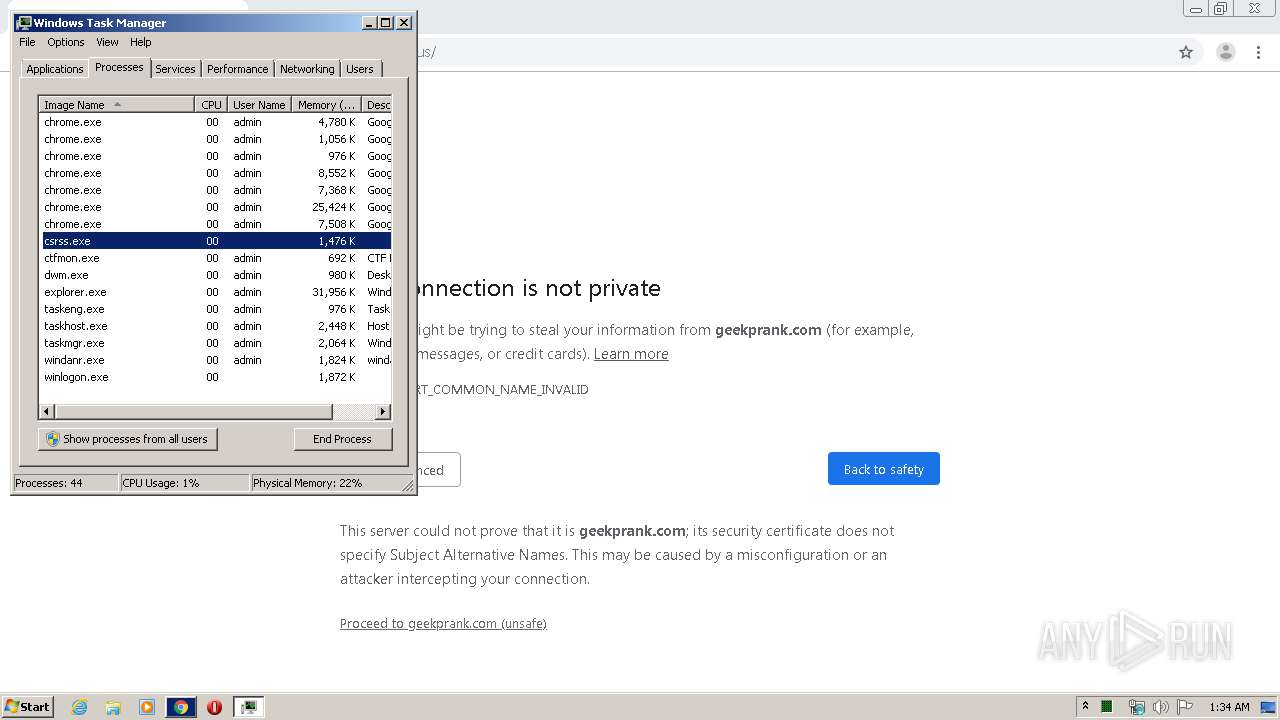Viewport: 1280px width, 720px height.
Task: Close the Chrome browser window
Action: 1254,8
